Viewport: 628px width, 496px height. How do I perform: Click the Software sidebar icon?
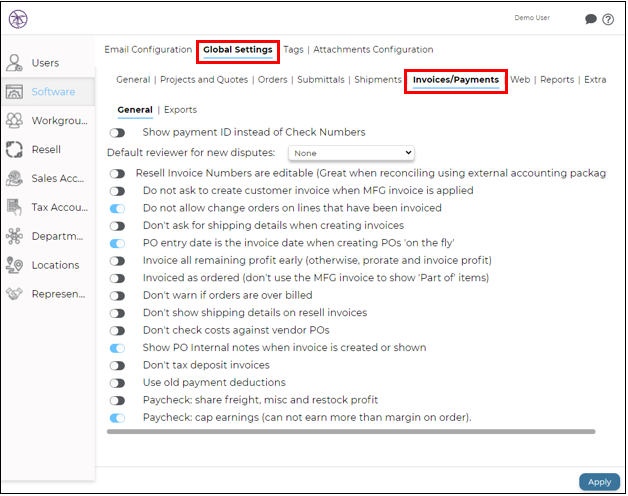pyautogui.click(x=14, y=92)
